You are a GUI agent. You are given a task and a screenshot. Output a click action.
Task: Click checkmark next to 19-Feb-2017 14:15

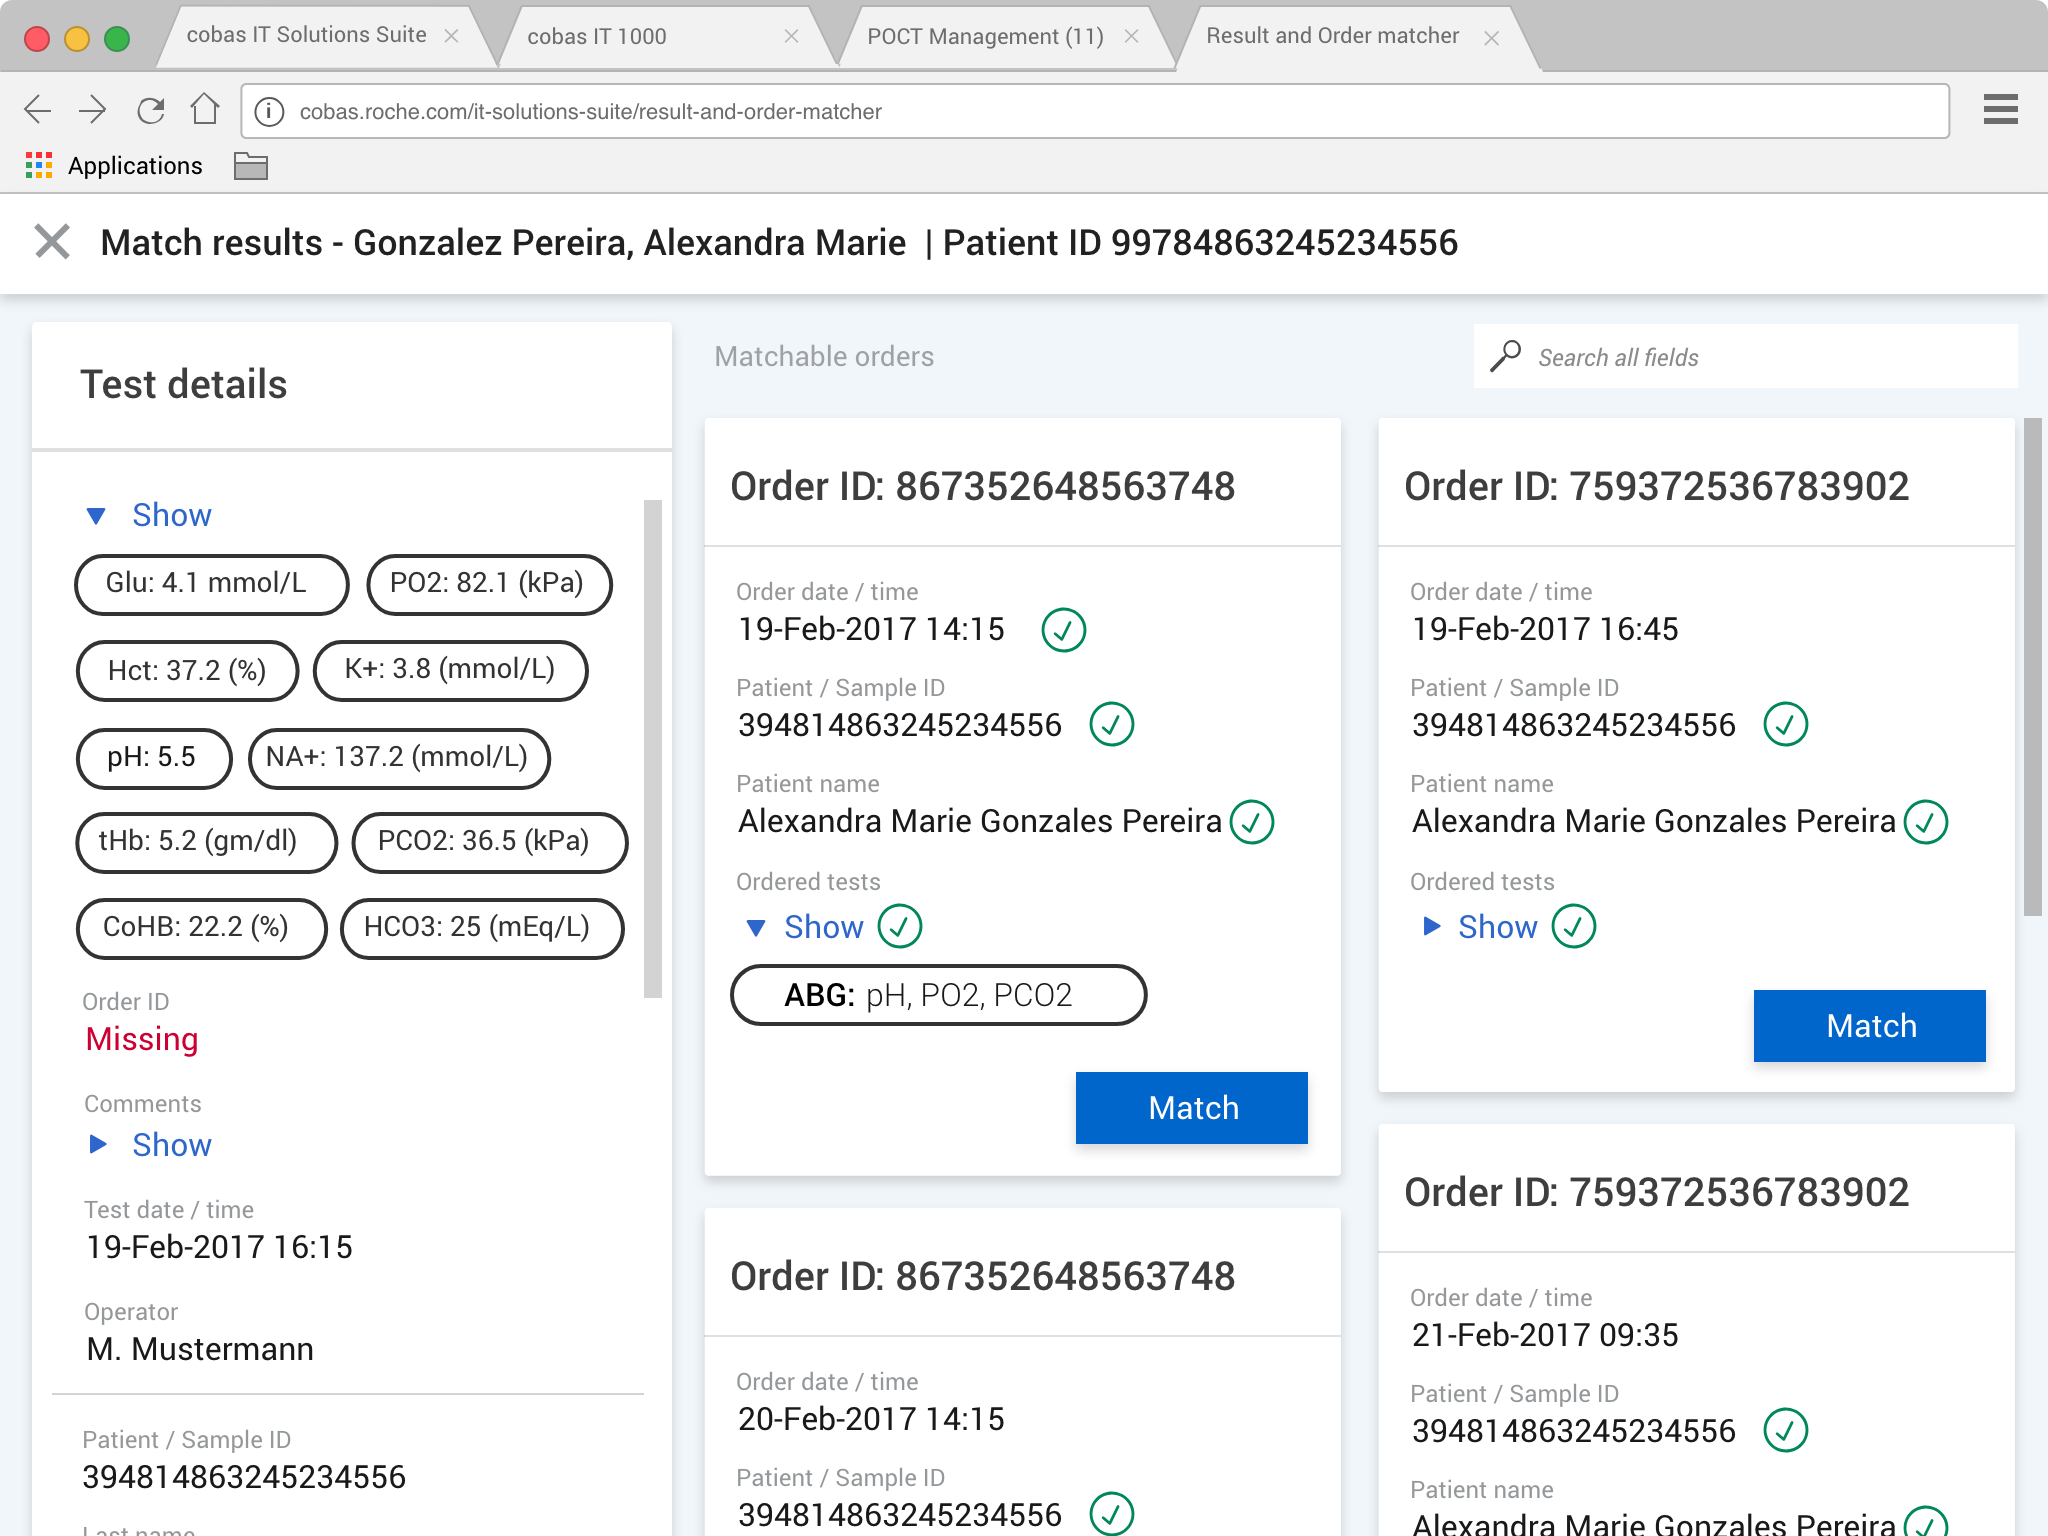(x=1063, y=630)
